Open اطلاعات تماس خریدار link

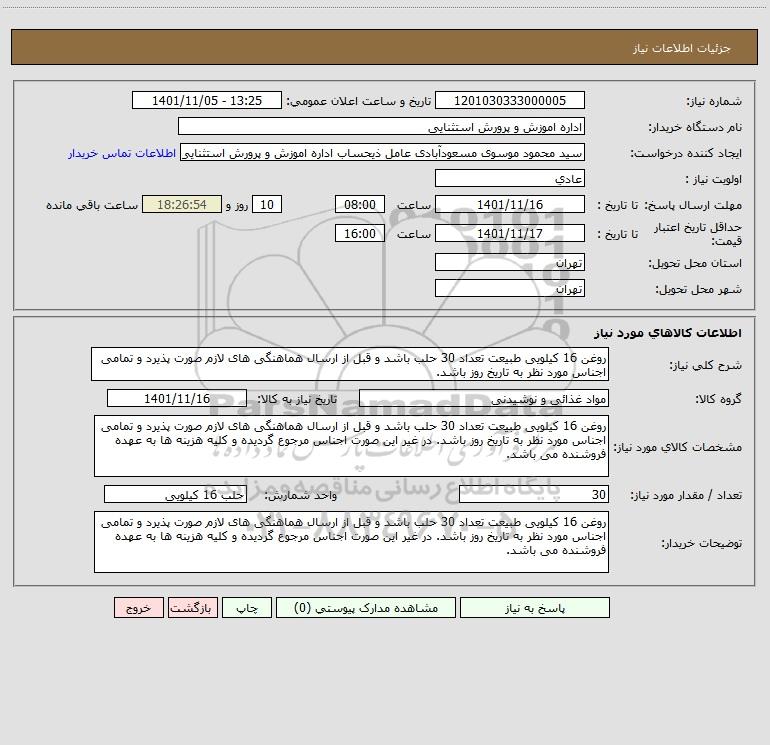click(x=122, y=153)
